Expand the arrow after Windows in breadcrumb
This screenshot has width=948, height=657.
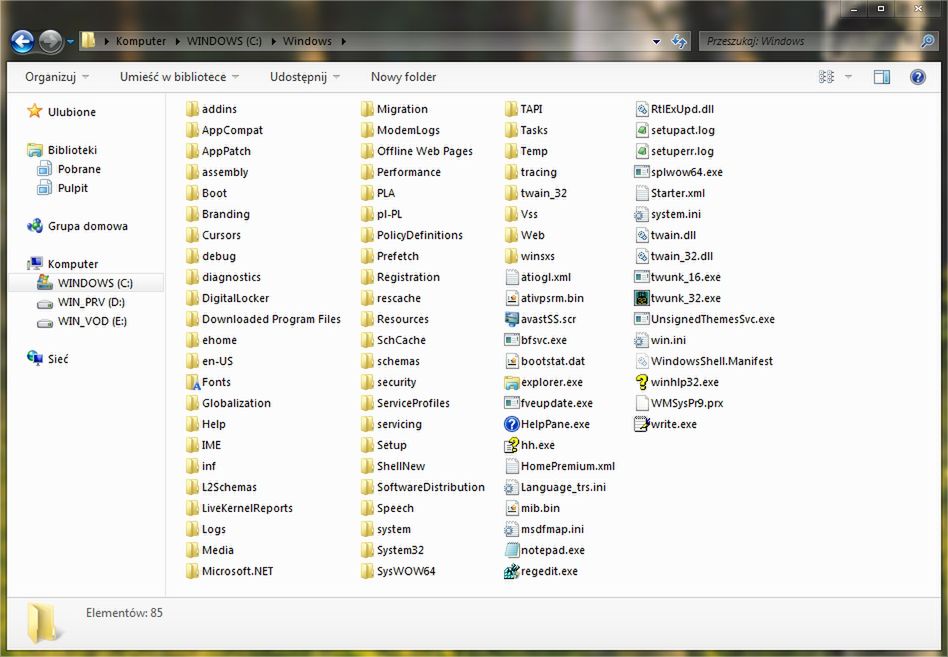(343, 41)
